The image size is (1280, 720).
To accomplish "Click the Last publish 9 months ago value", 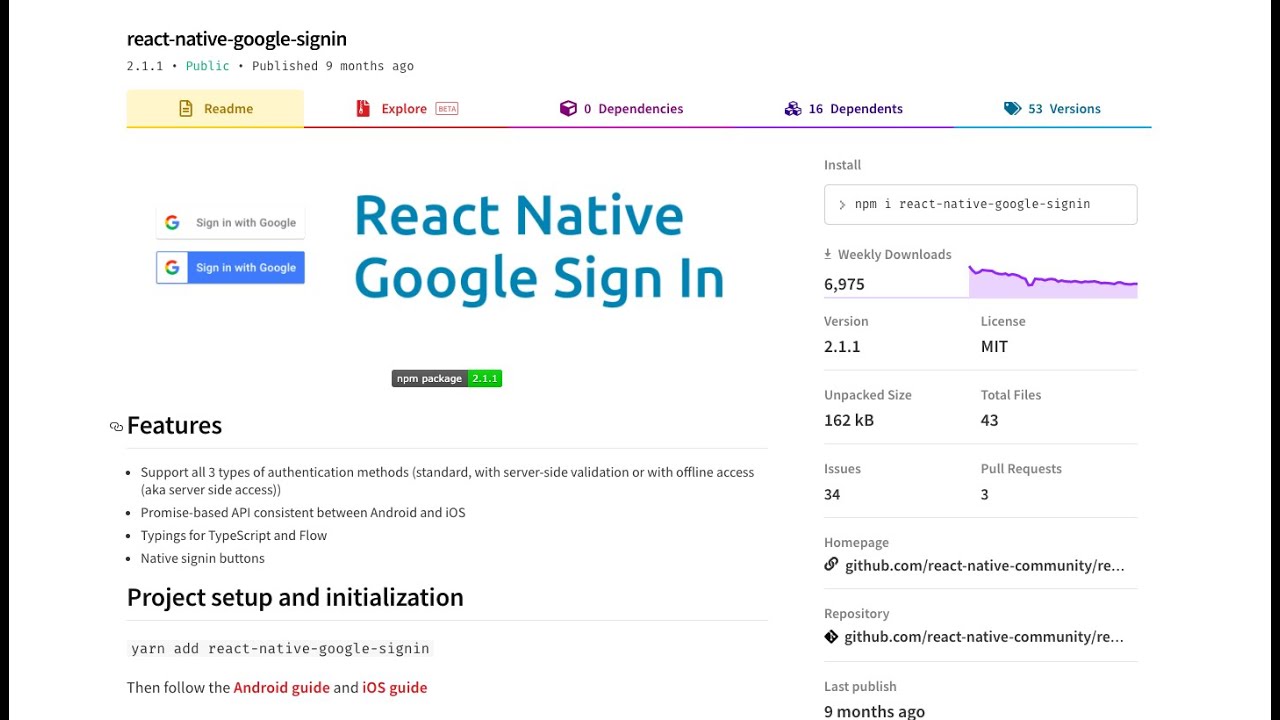I will pyautogui.click(x=874, y=712).
